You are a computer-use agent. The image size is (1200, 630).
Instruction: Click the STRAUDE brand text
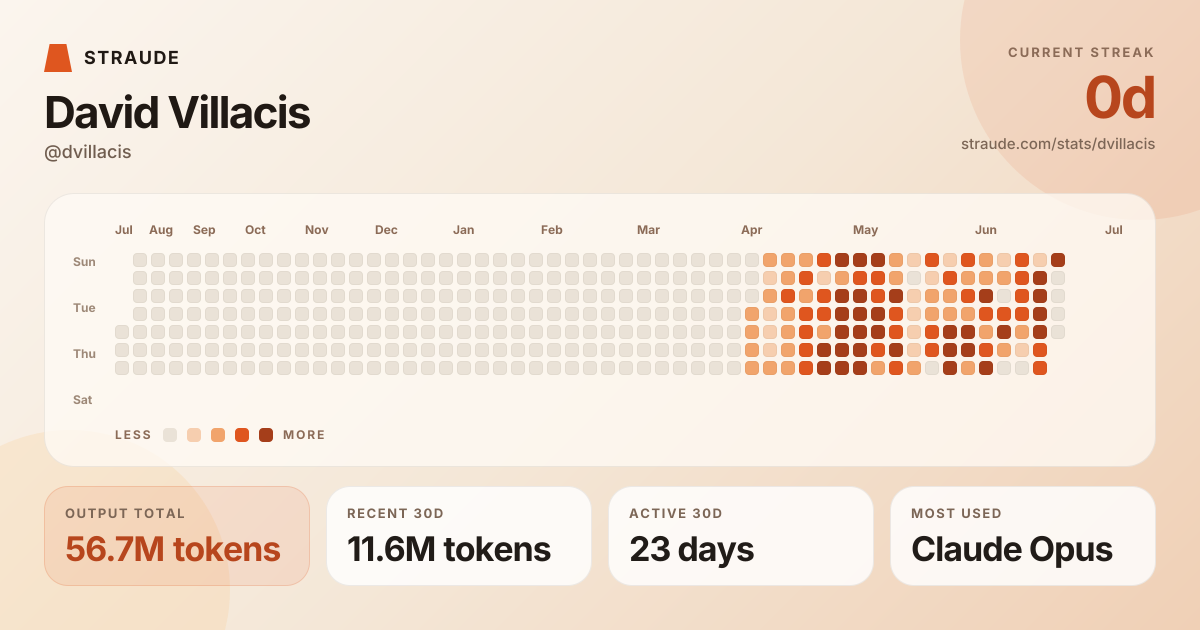[x=132, y=58]
